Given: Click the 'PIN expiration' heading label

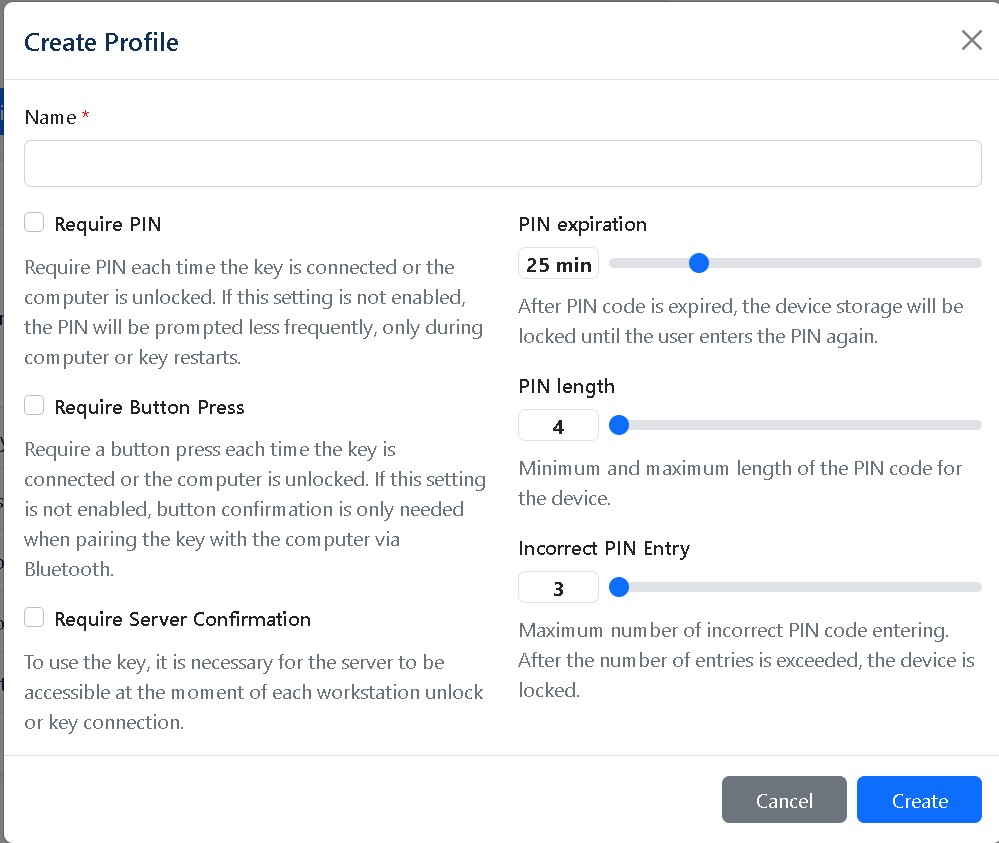Looking at the screenshot, I should pyautogui.click(x=582, y=224).
